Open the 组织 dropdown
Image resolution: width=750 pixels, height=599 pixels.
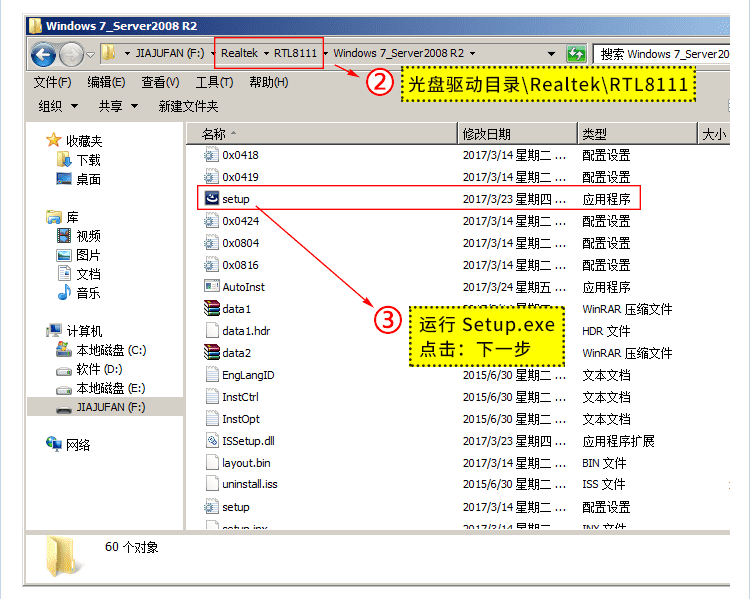coord(58,106)
